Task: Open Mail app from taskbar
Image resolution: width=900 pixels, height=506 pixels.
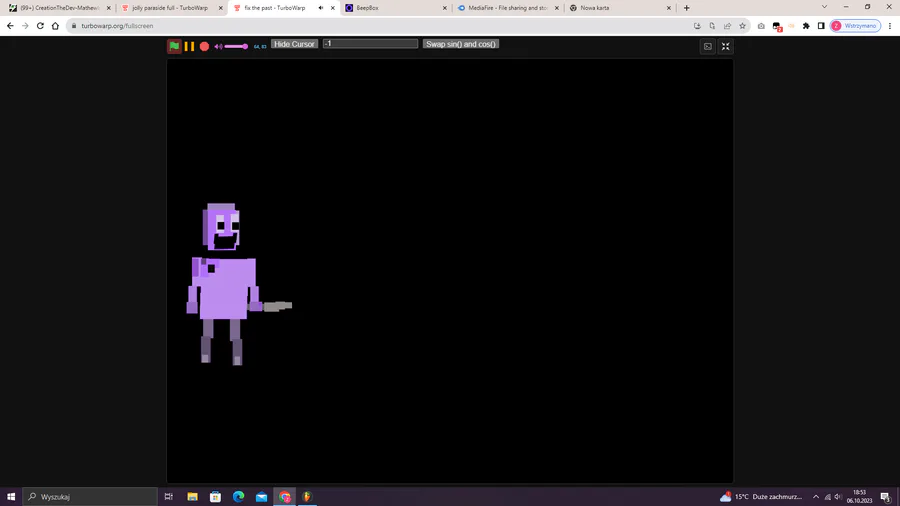Action: click(x=261, y=497)
